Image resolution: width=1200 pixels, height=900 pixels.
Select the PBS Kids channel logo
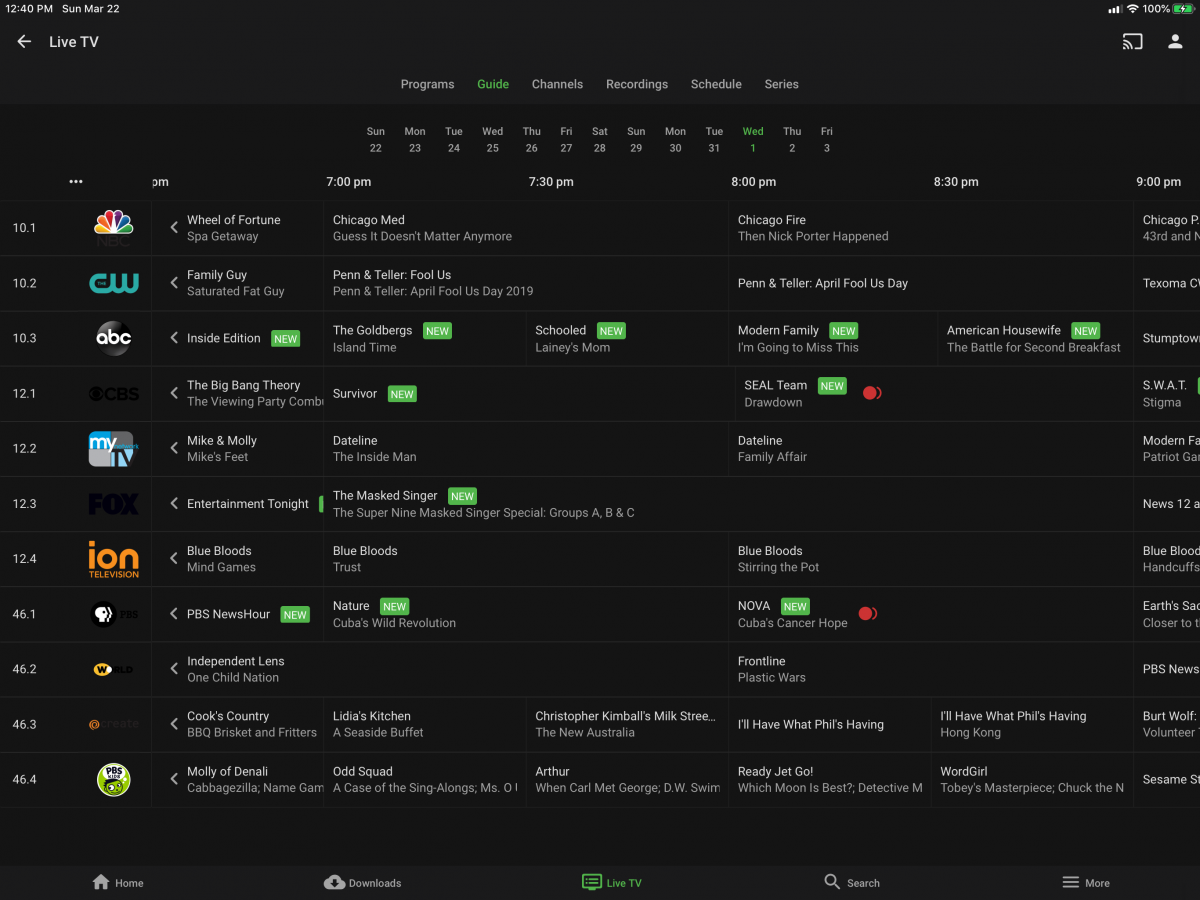[114, 779]
